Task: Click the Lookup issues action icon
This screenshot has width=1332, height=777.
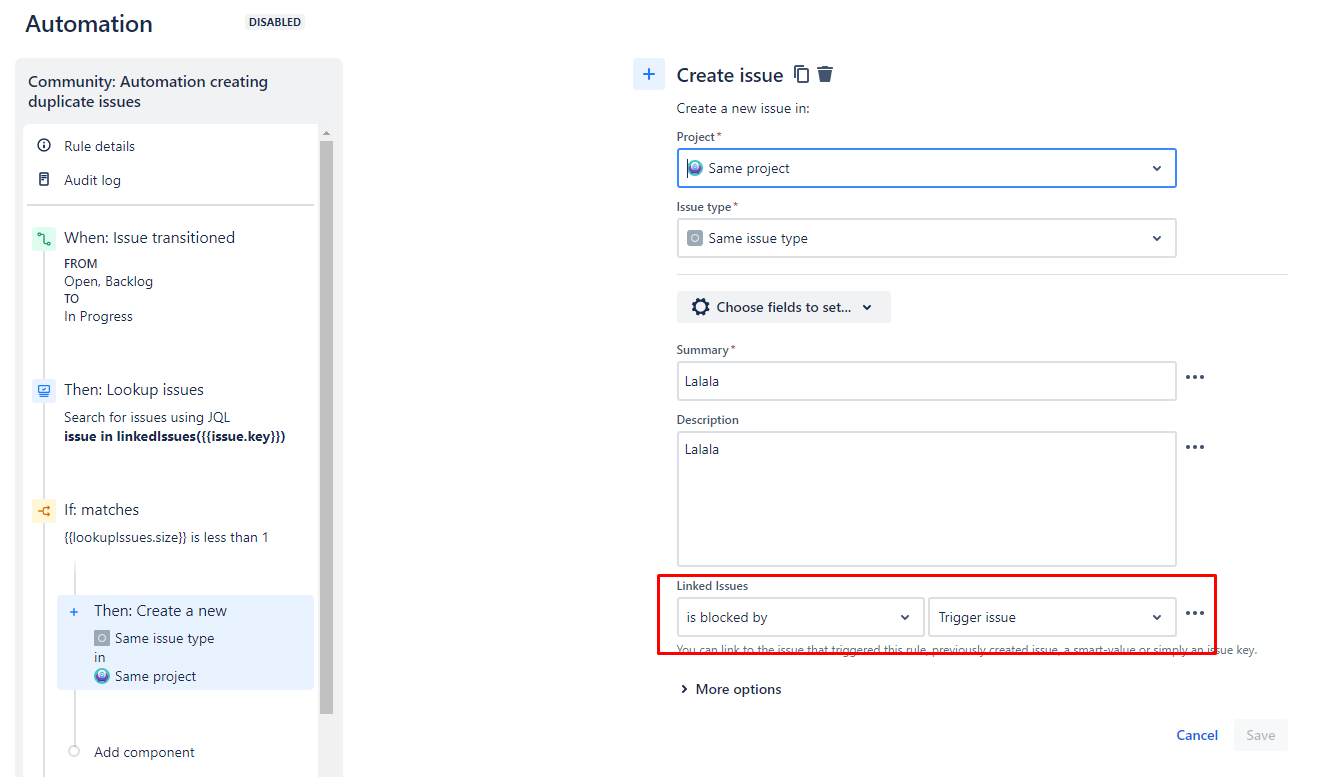Action: point(43,389)
